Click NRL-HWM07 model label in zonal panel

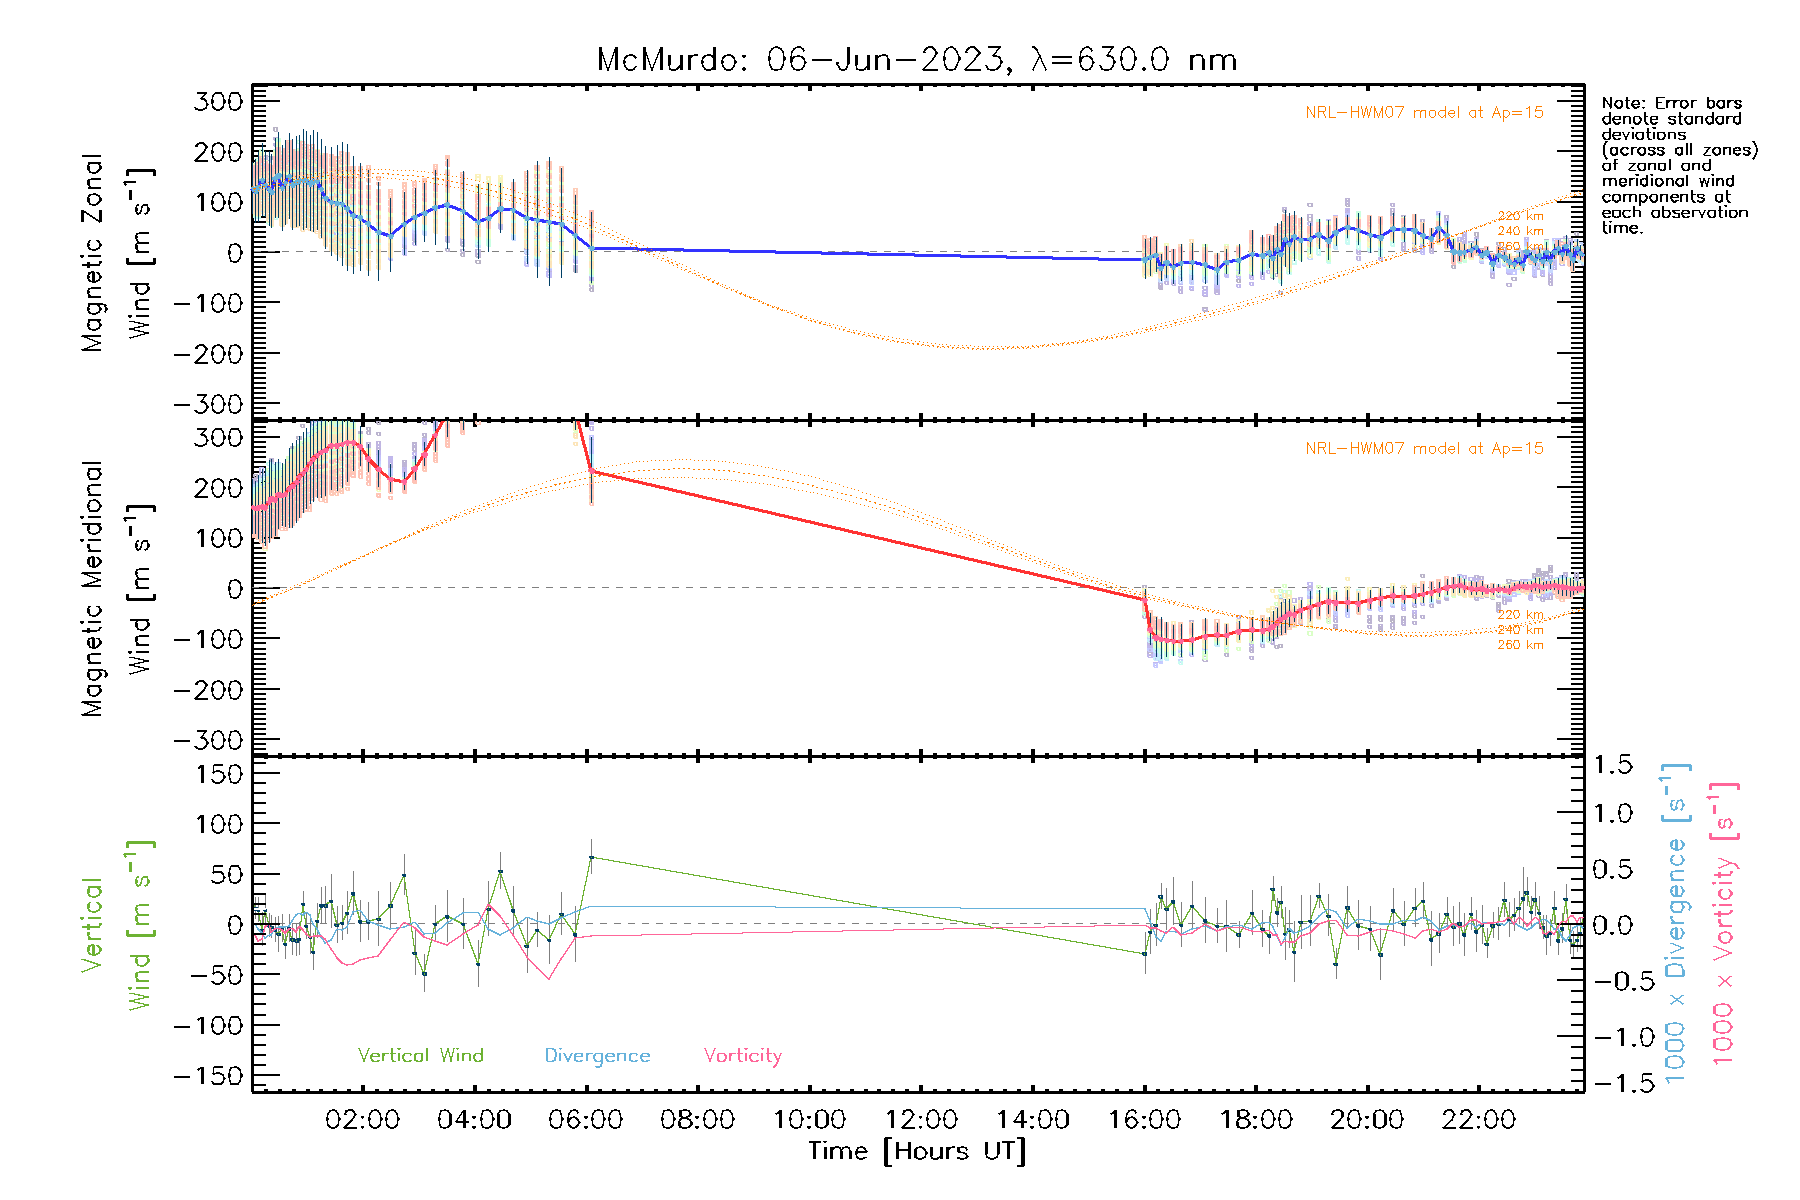tap(1423, 113)
